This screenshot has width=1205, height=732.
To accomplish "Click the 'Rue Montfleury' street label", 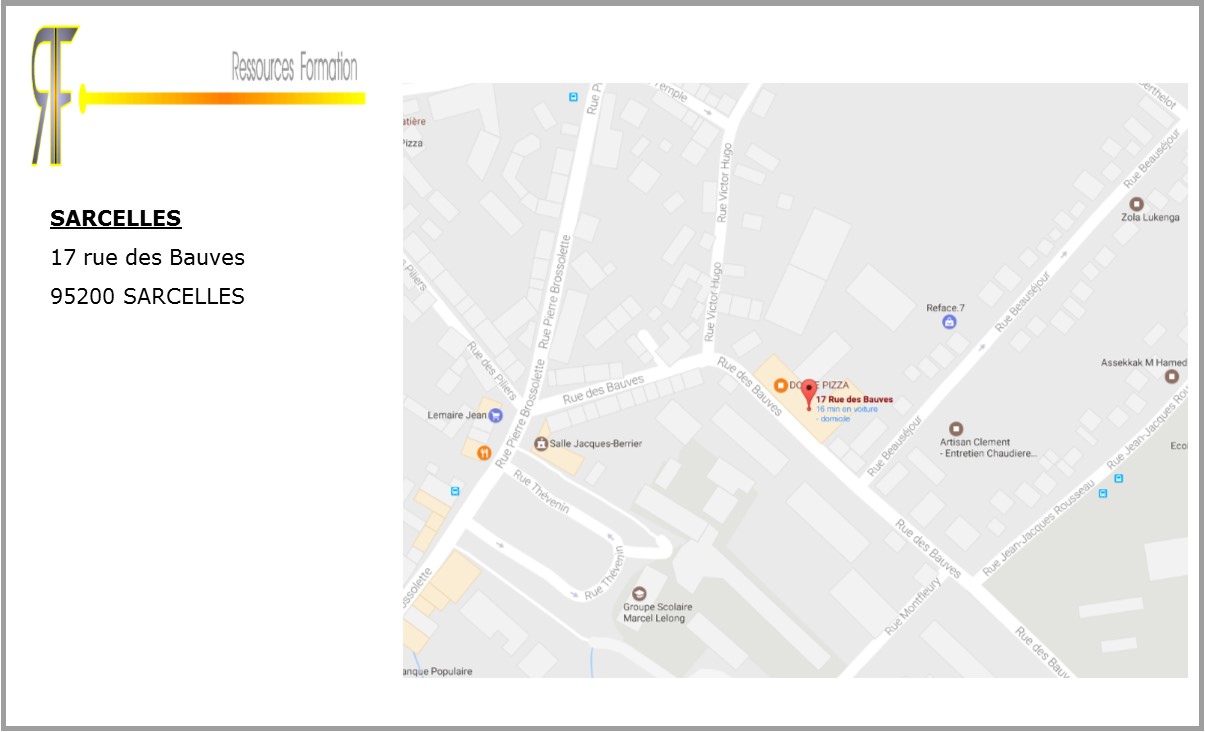I will tap(913, 605).
